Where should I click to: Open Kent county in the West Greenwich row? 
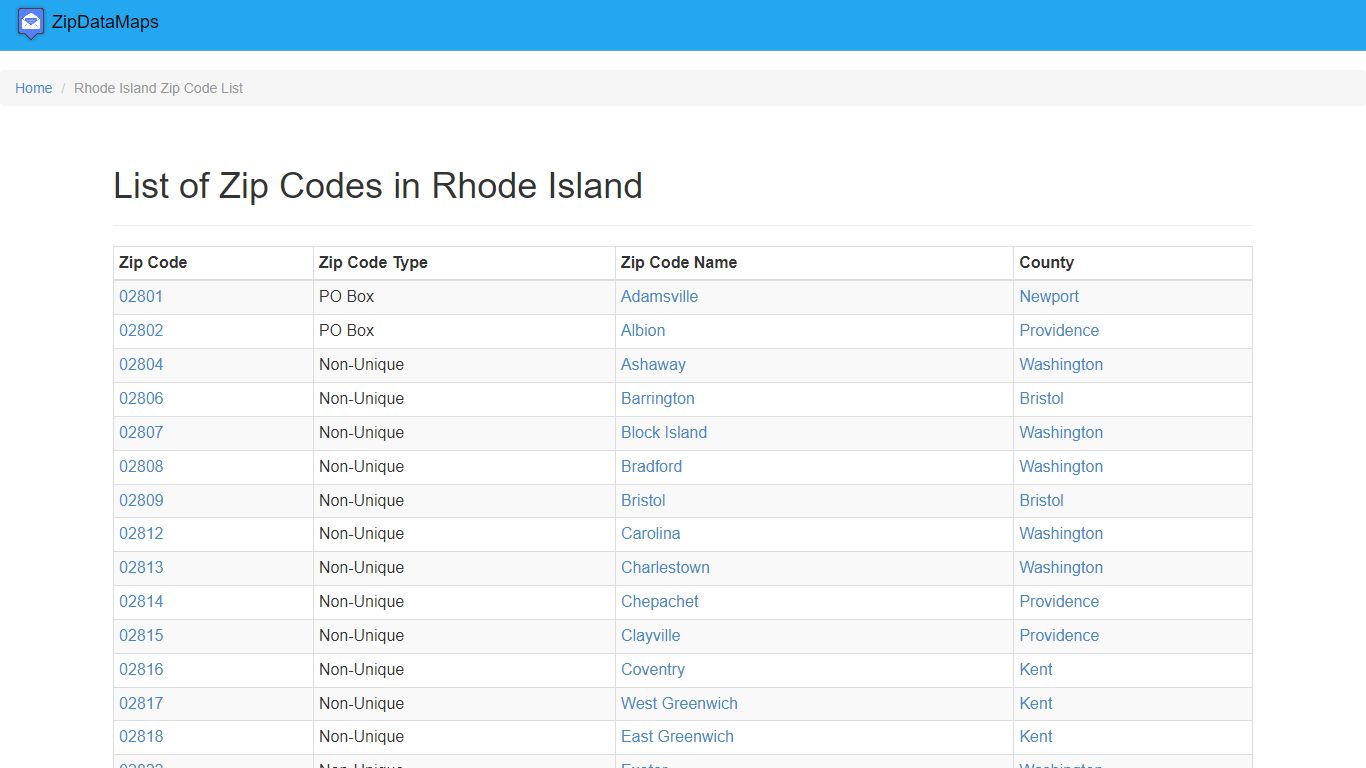[x=1036, y=704]
